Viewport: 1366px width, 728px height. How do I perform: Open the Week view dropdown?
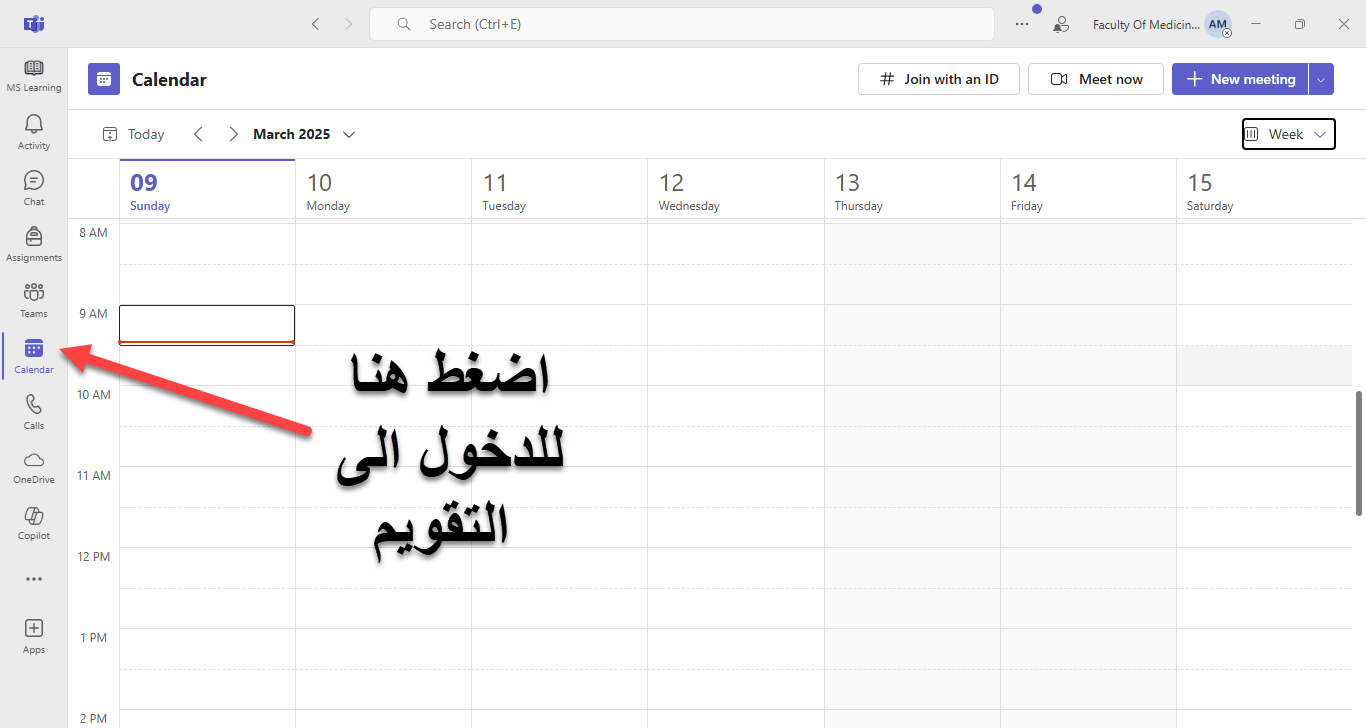(1288, 134)
